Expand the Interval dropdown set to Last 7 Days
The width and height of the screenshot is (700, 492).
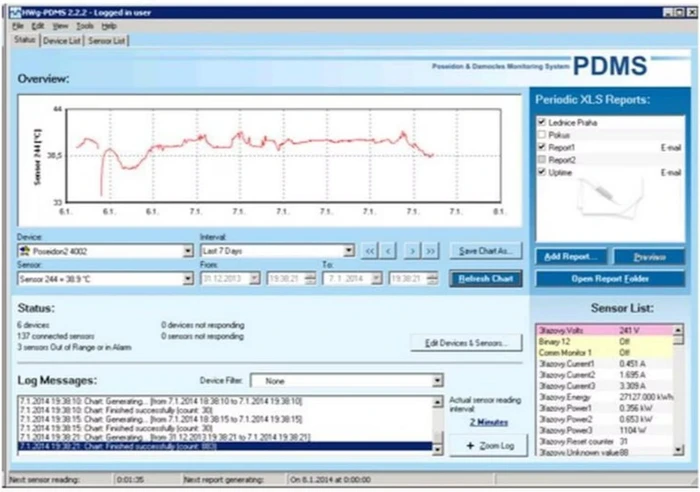pyautogui.click(x=349, y=251)
